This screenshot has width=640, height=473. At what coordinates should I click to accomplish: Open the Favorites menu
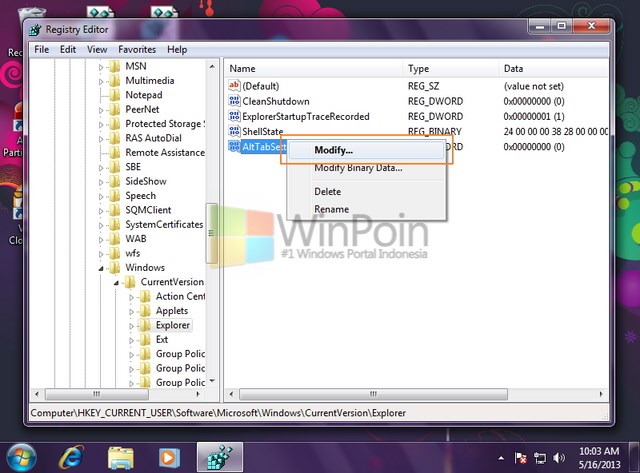click(137, 49)
